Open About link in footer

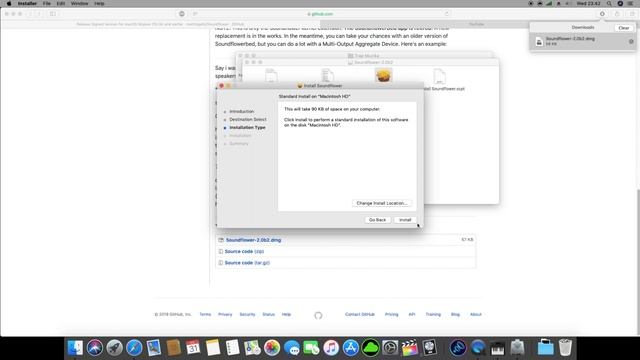(476, 314)
